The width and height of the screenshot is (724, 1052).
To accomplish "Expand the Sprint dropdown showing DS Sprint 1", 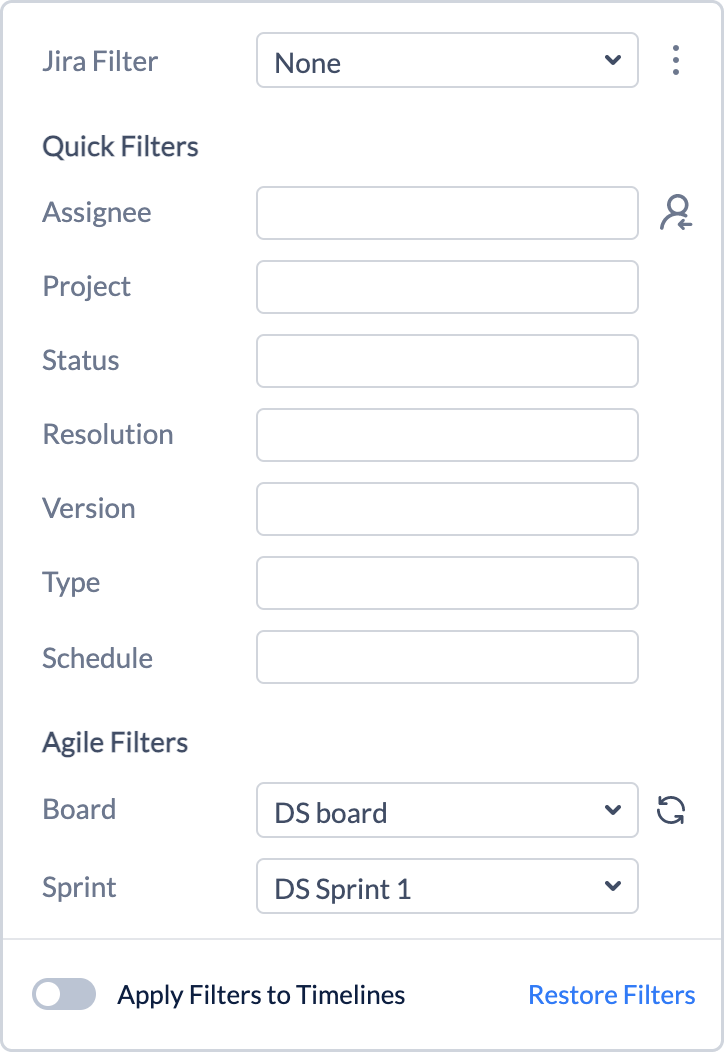I will [x=447, y=886].
